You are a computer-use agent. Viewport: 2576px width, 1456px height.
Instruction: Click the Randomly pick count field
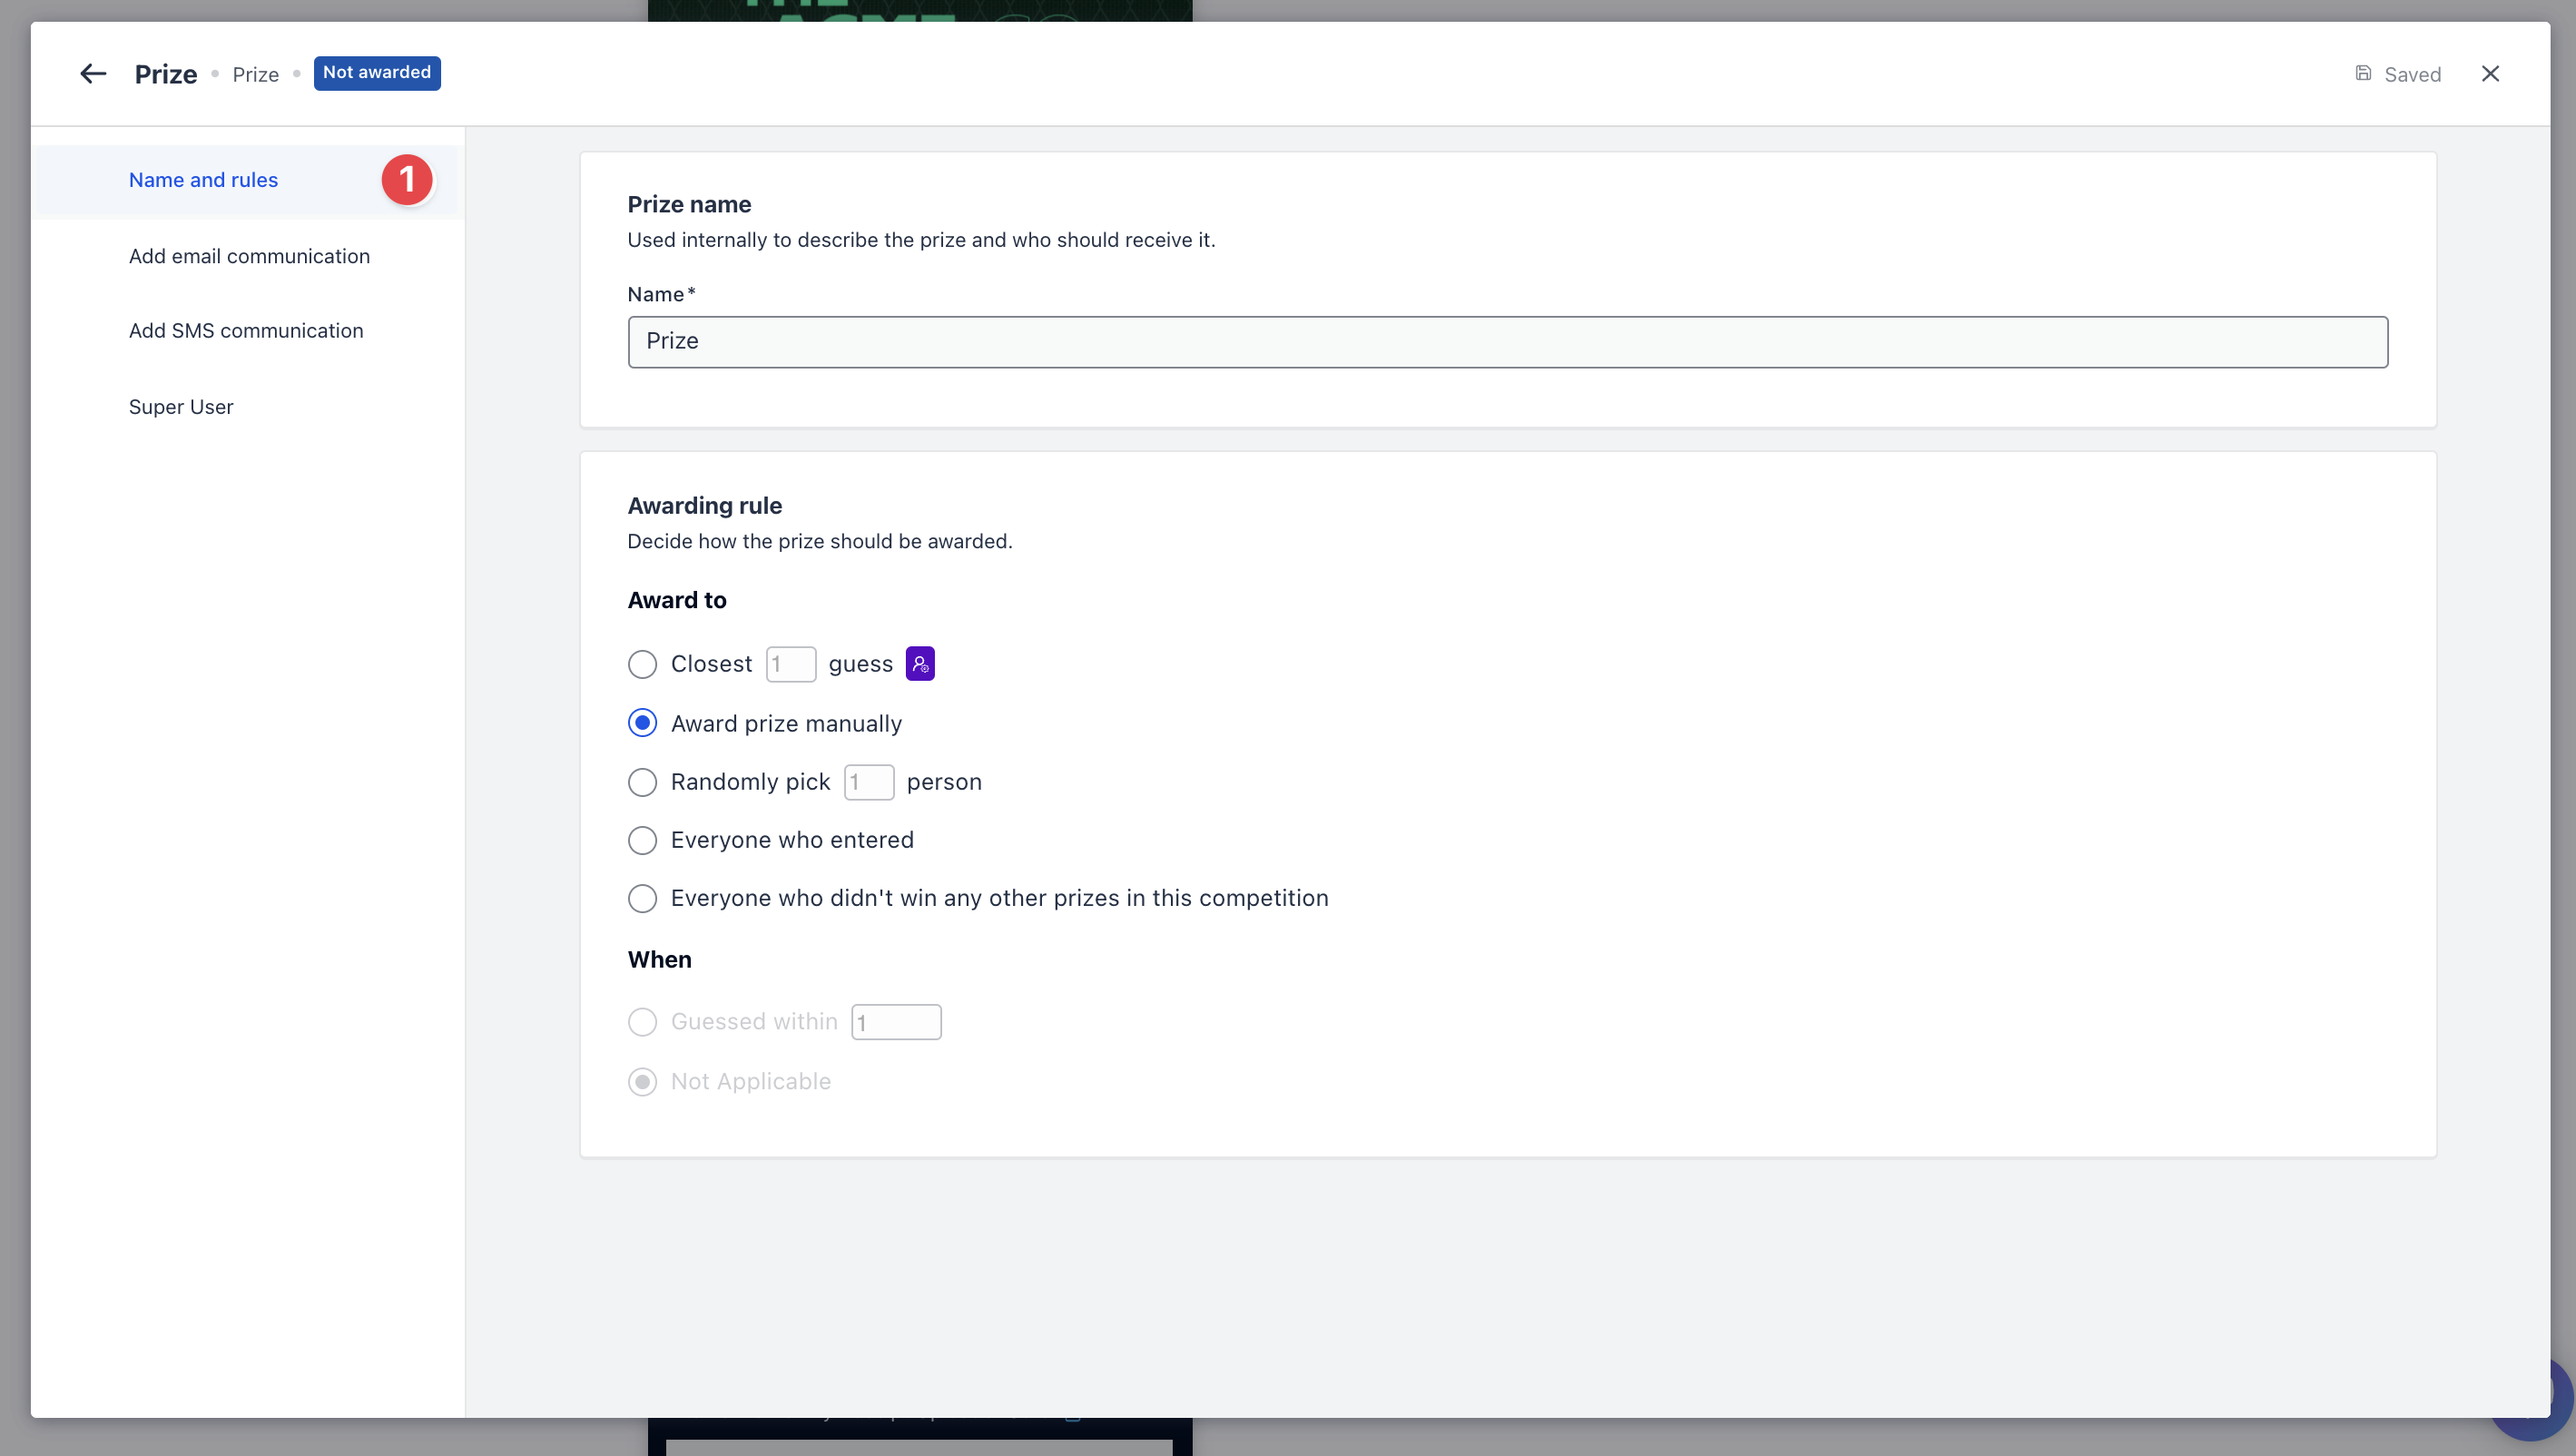pyautogui.click(x=868, y=782)
